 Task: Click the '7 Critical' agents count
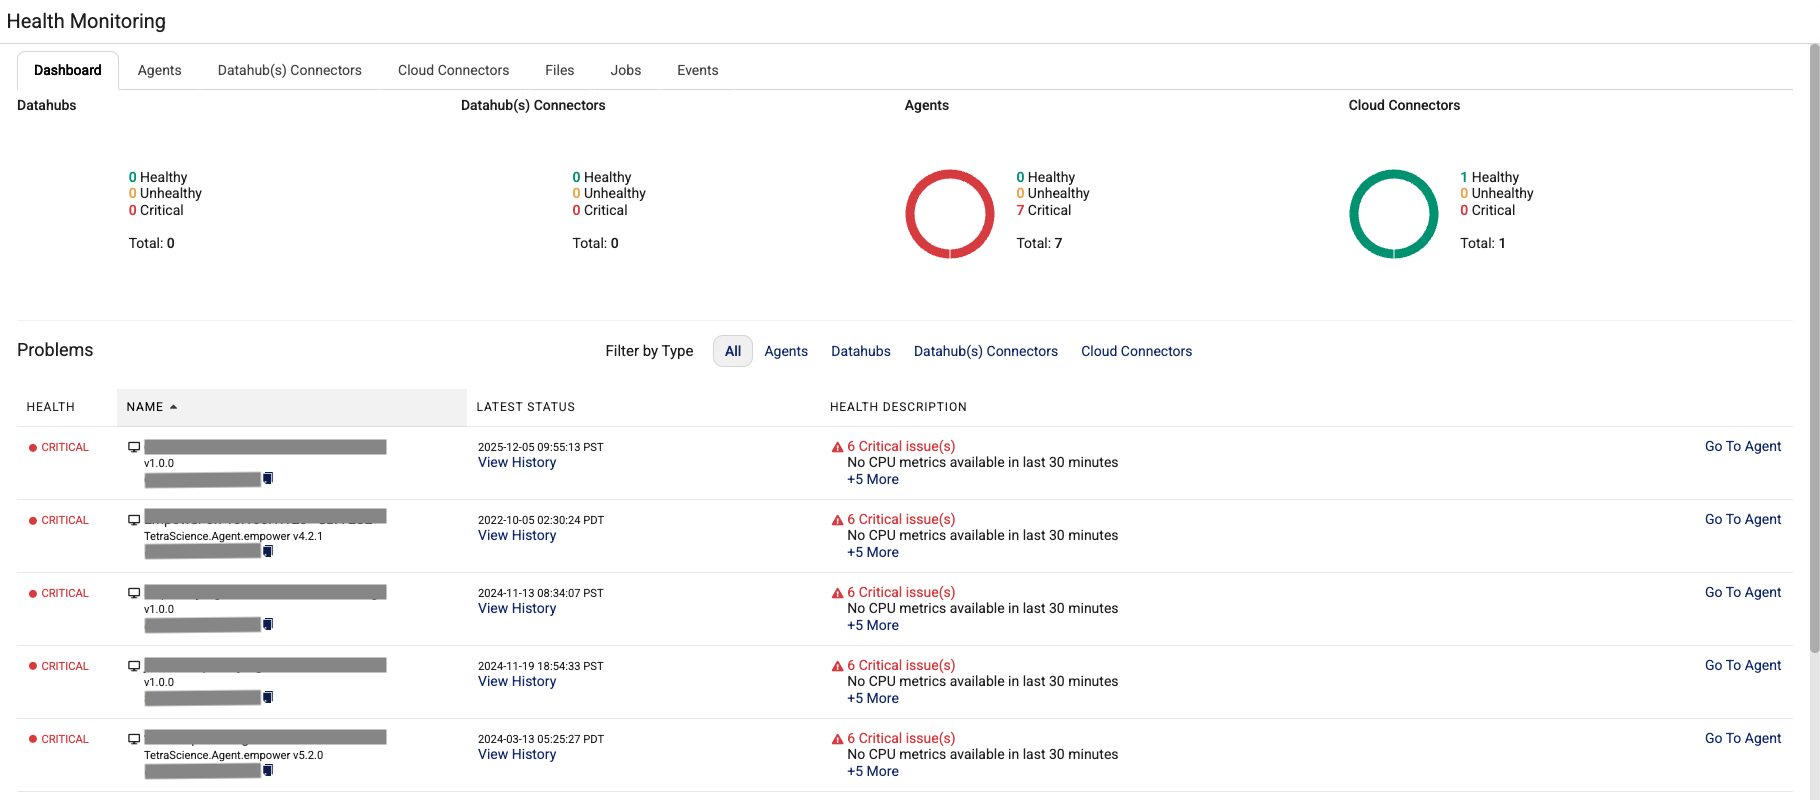pos(1043,210)
